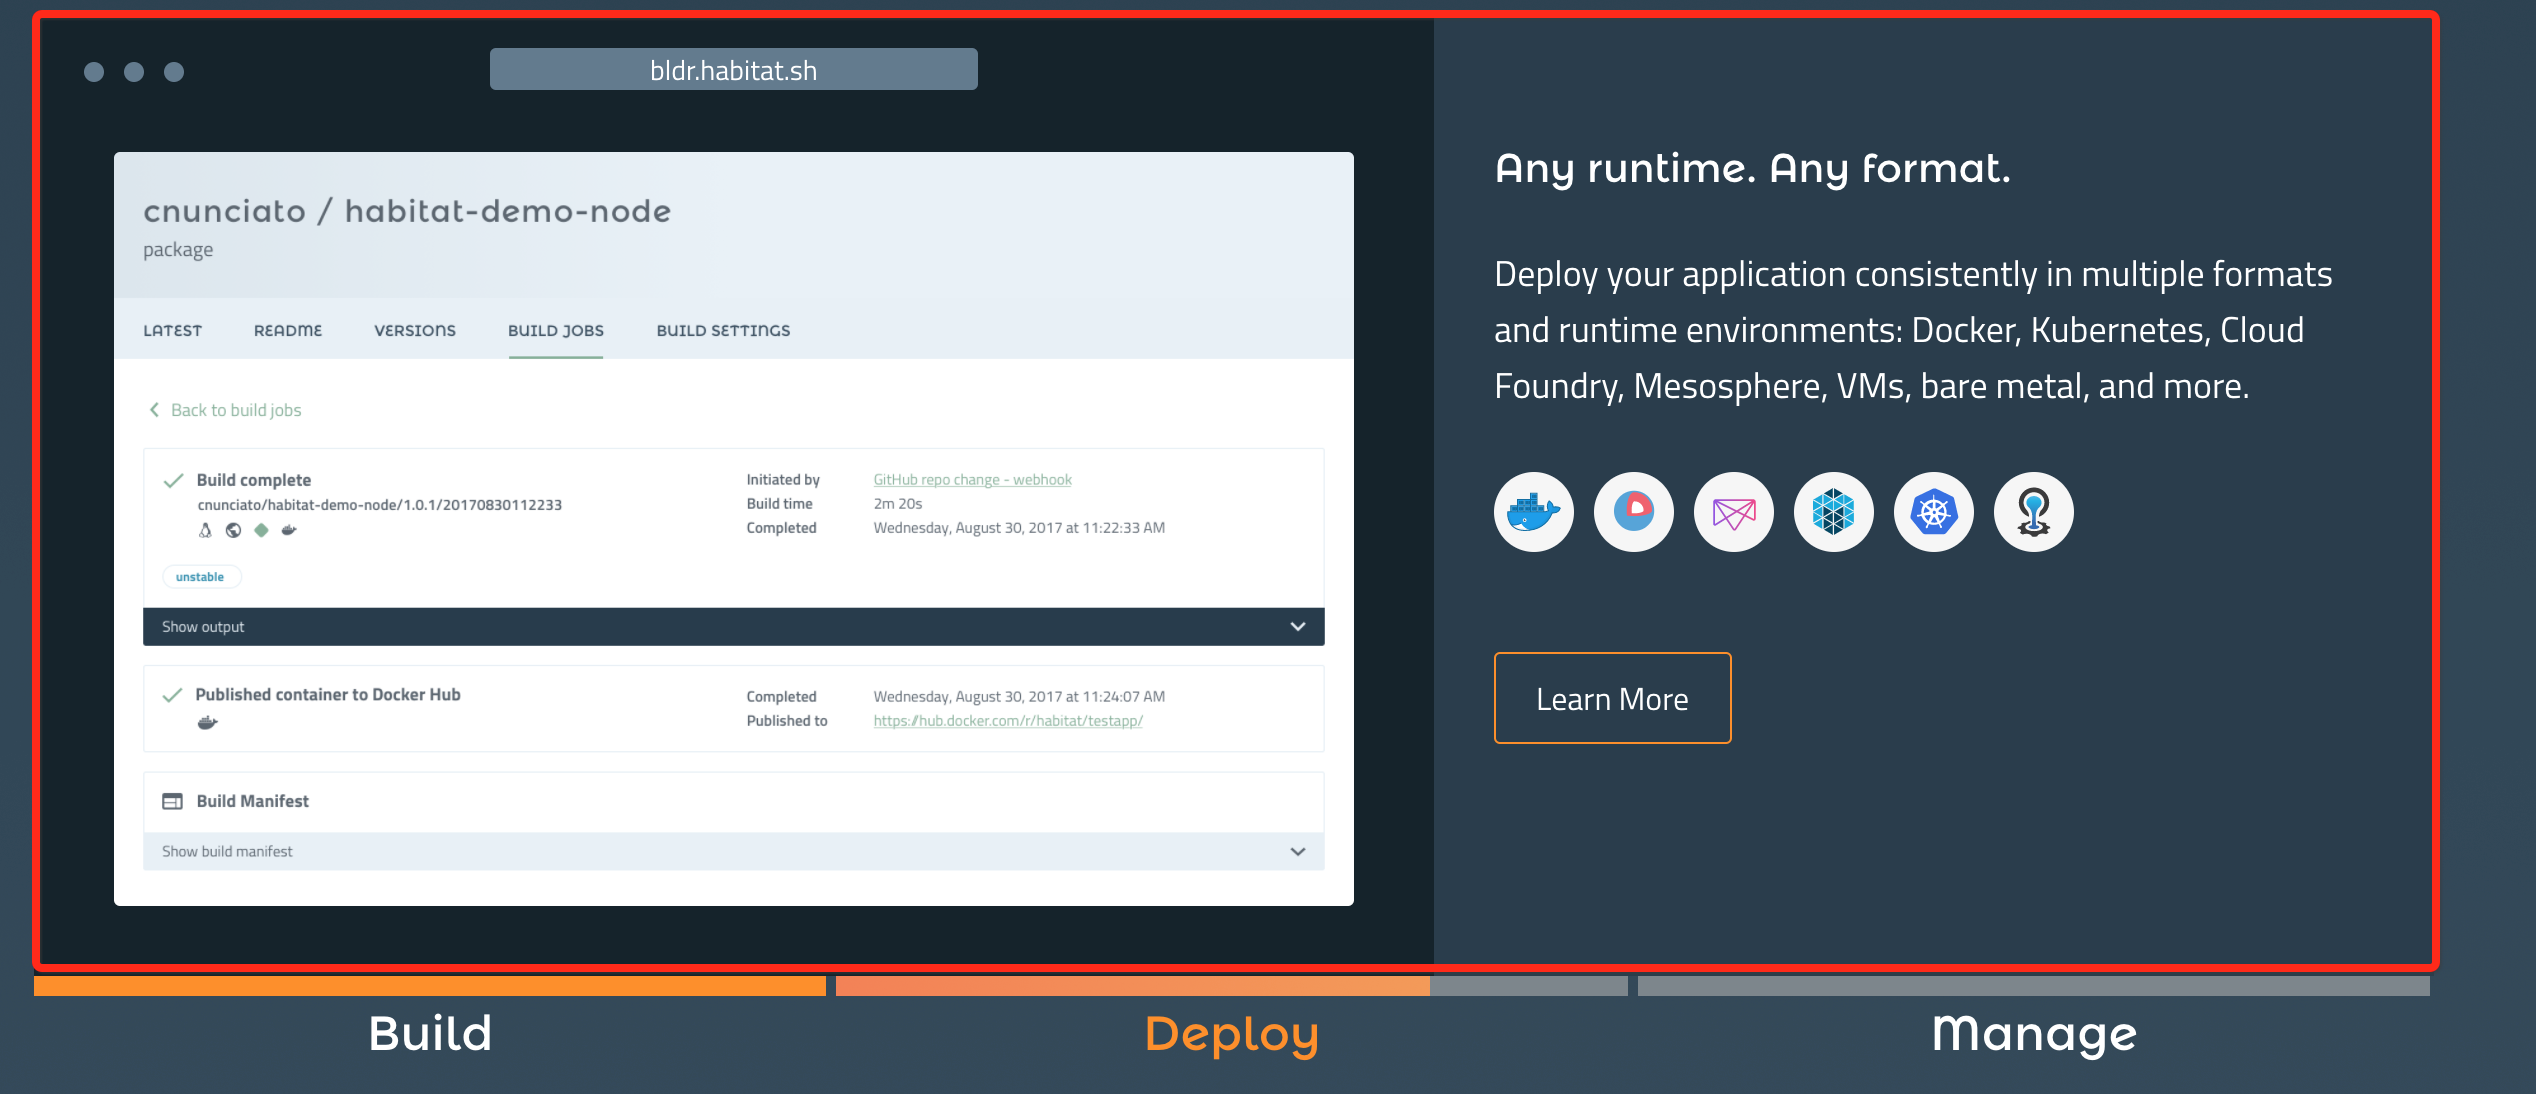Click the Linux penguin icon under Build complete
The image size is (2536, 1094).
[205, 530]
